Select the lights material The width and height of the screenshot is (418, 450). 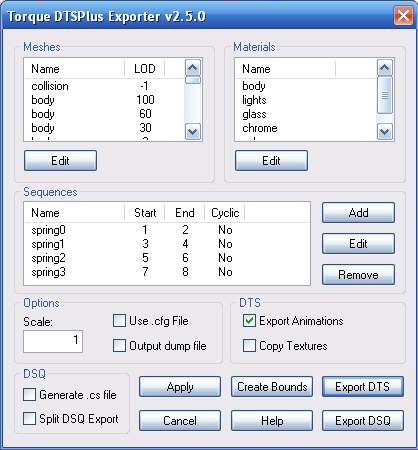point(306,100)
